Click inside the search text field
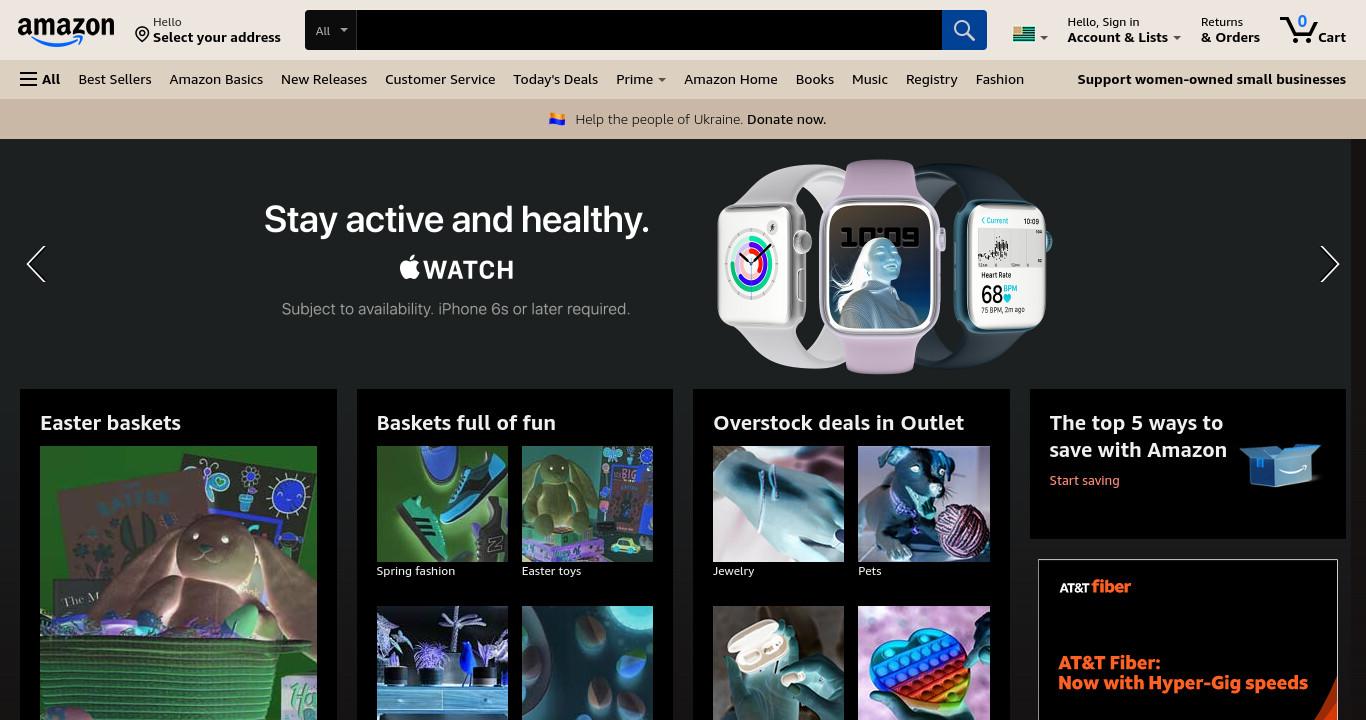 (x=649, y=30)
